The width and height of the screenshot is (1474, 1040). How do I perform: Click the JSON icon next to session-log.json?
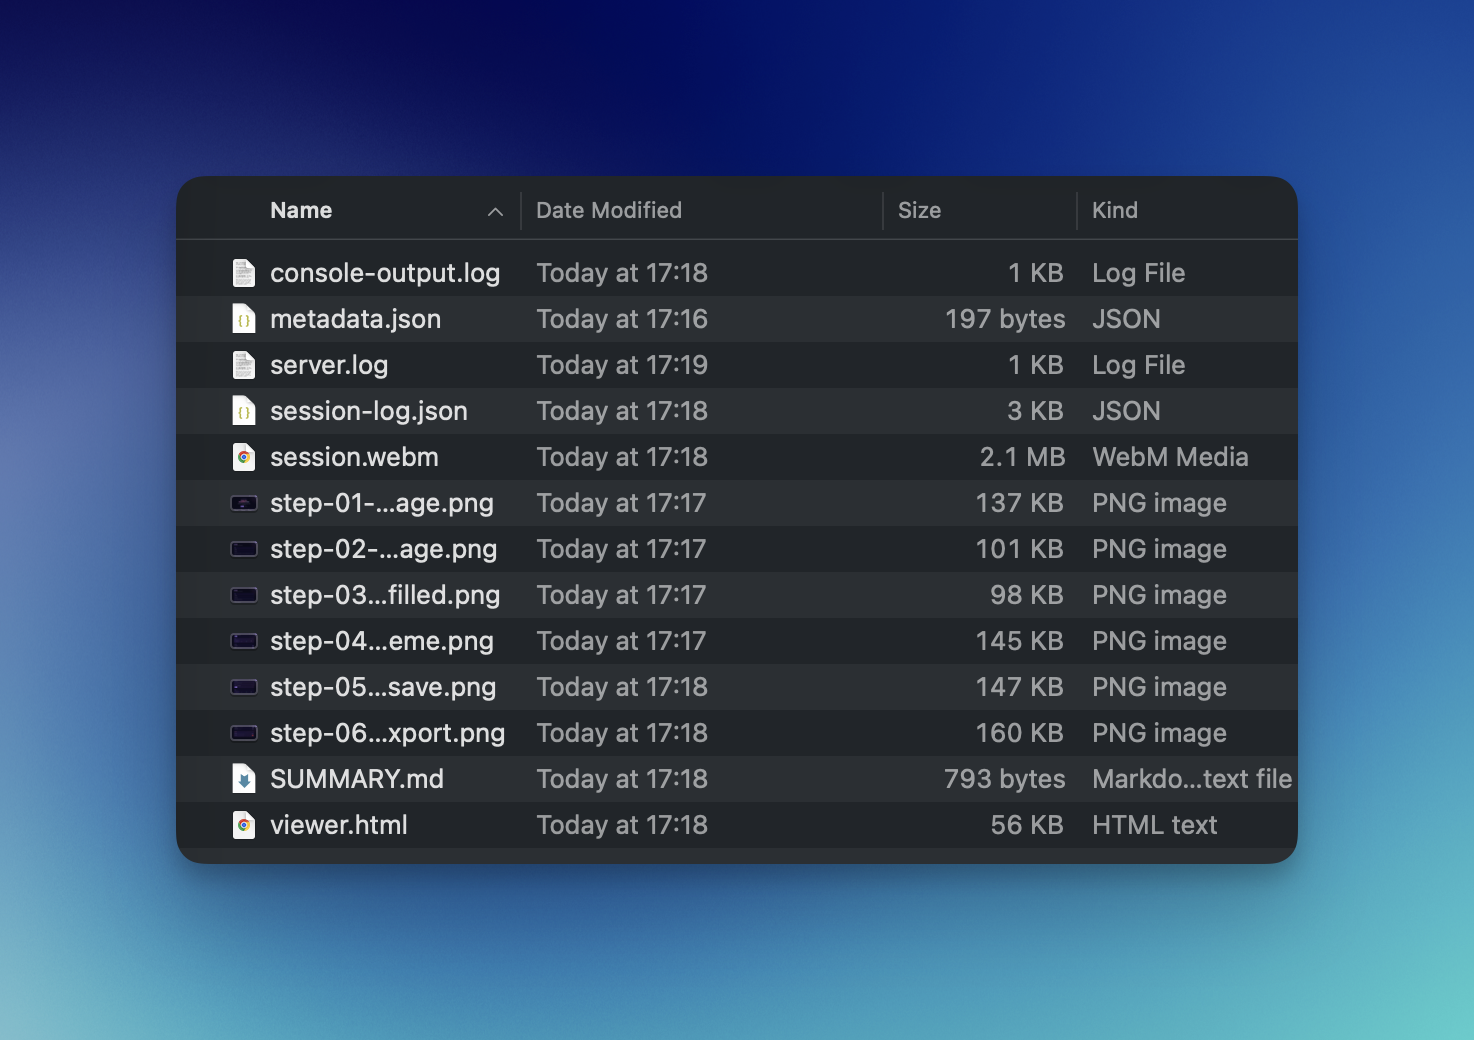click(x=244, y=410)
